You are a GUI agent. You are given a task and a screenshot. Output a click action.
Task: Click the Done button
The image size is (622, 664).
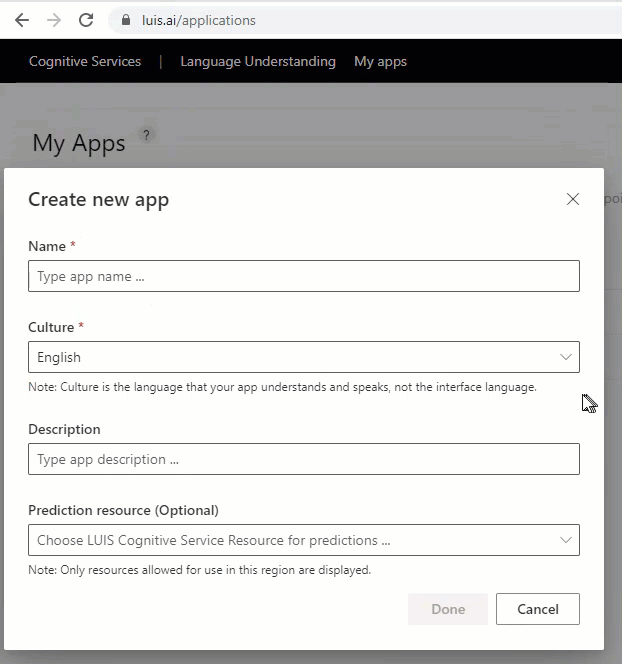(x=448, y=609)
